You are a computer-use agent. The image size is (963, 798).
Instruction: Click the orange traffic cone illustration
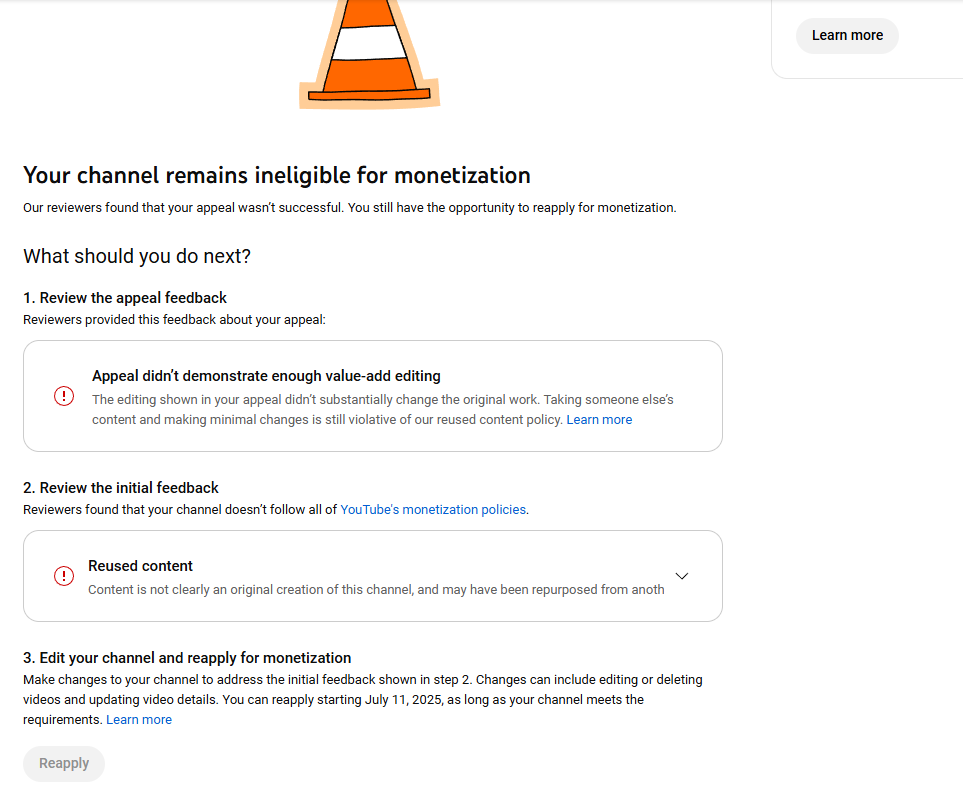[x=369, y=54]
